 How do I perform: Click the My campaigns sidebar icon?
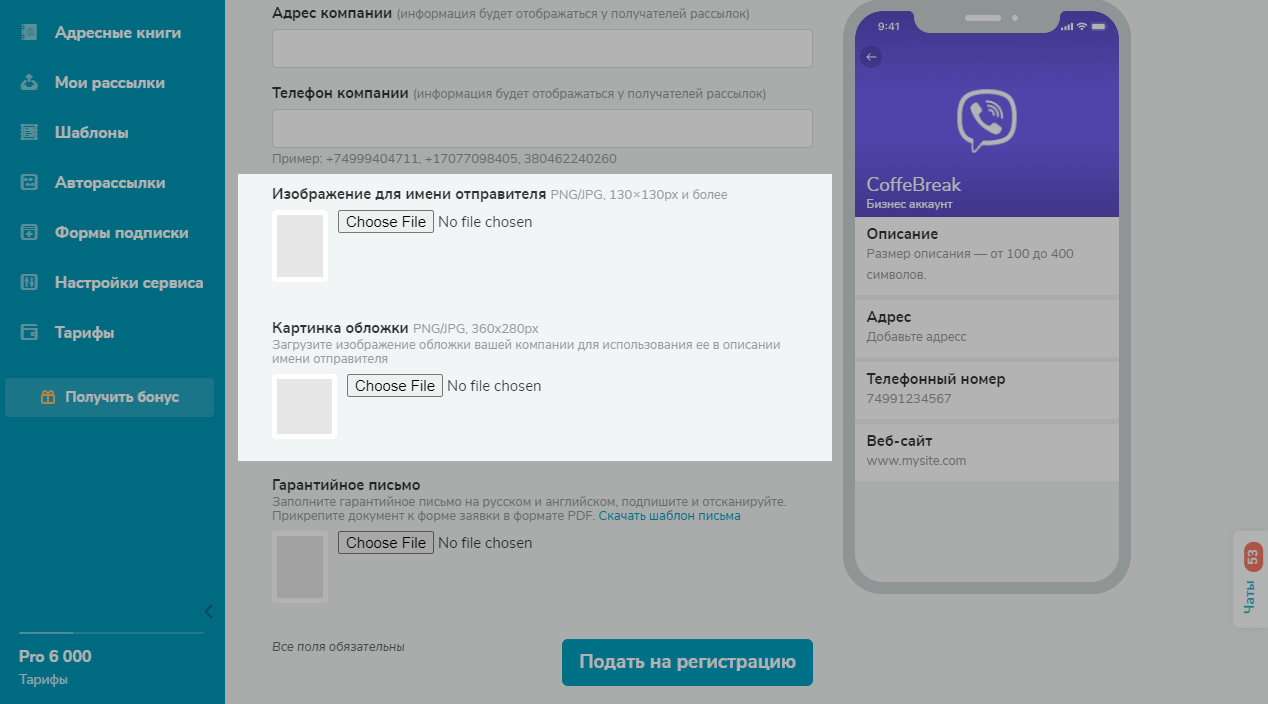pos(29,82)
